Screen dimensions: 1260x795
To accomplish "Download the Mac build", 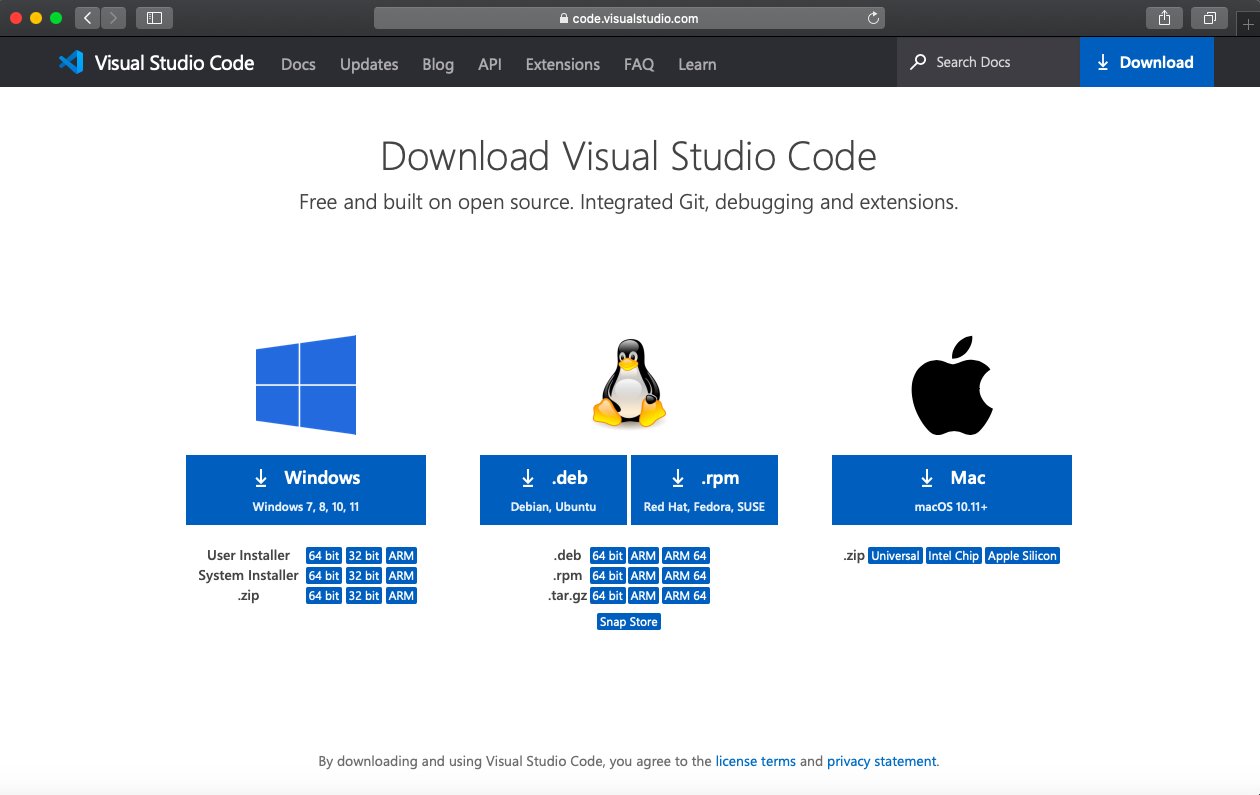I will tap(952, 490).
